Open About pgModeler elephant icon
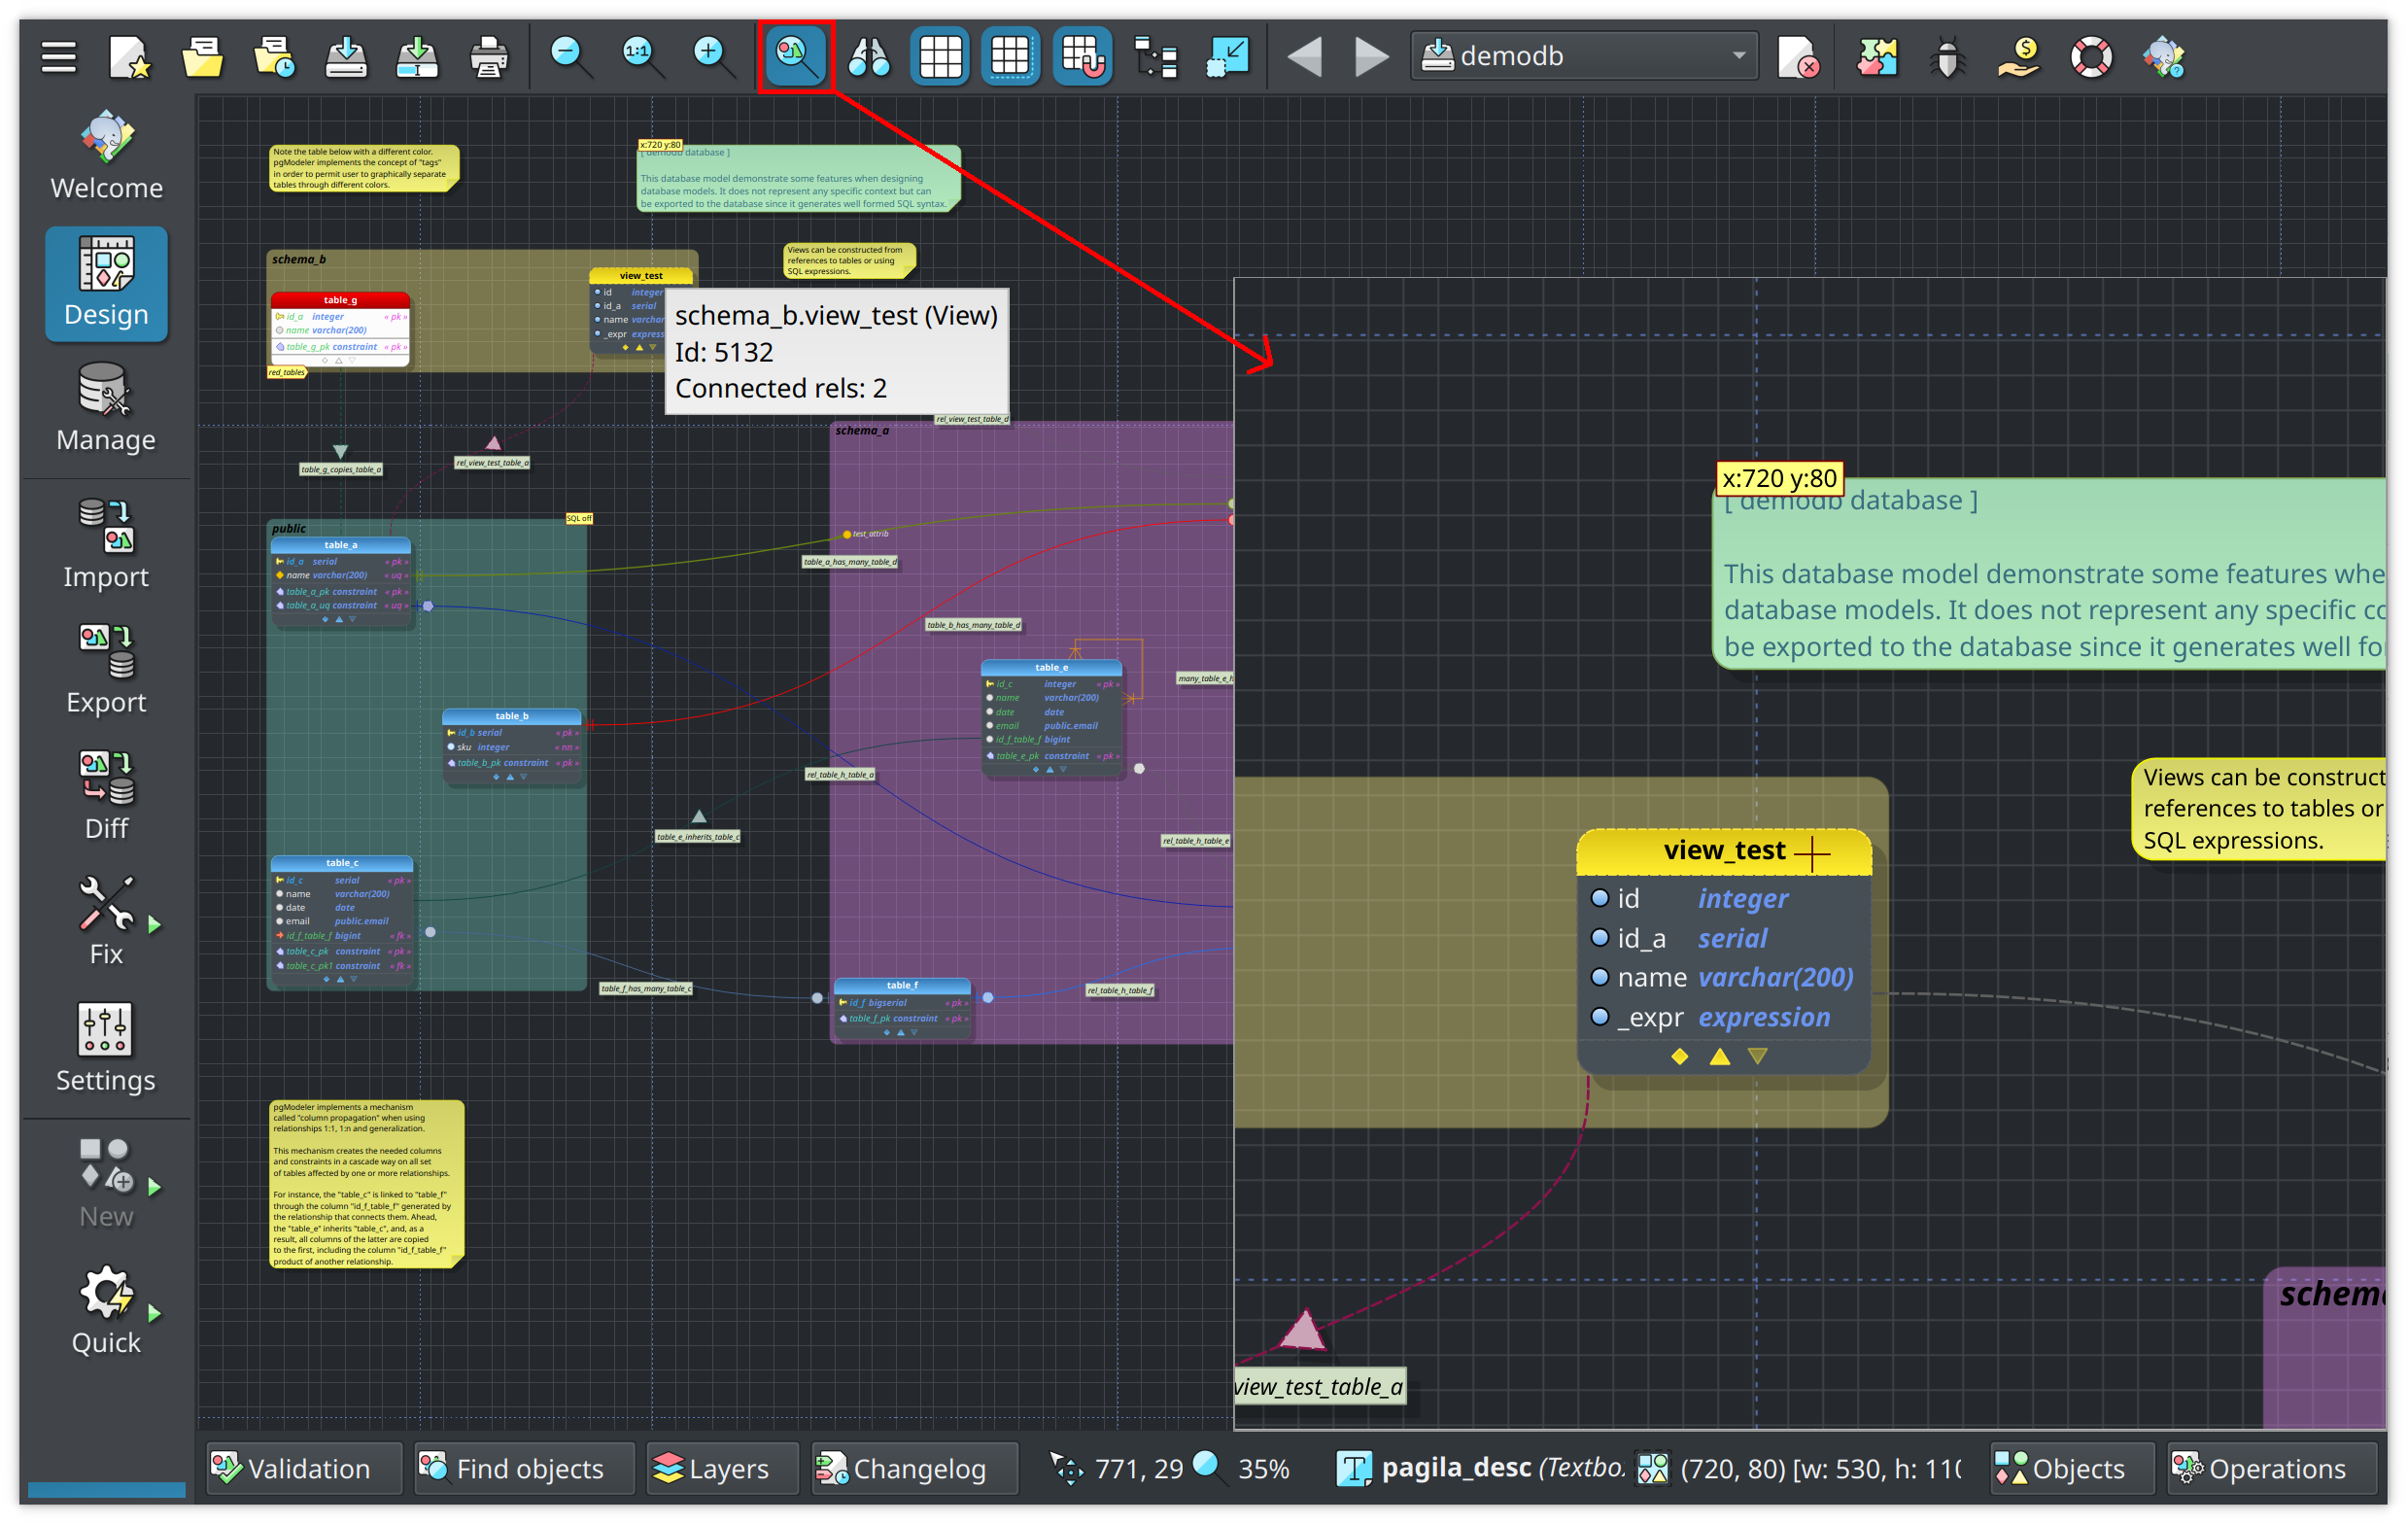Image resolution: width=2408 pixels, height=1524 pixels. 2164,56
